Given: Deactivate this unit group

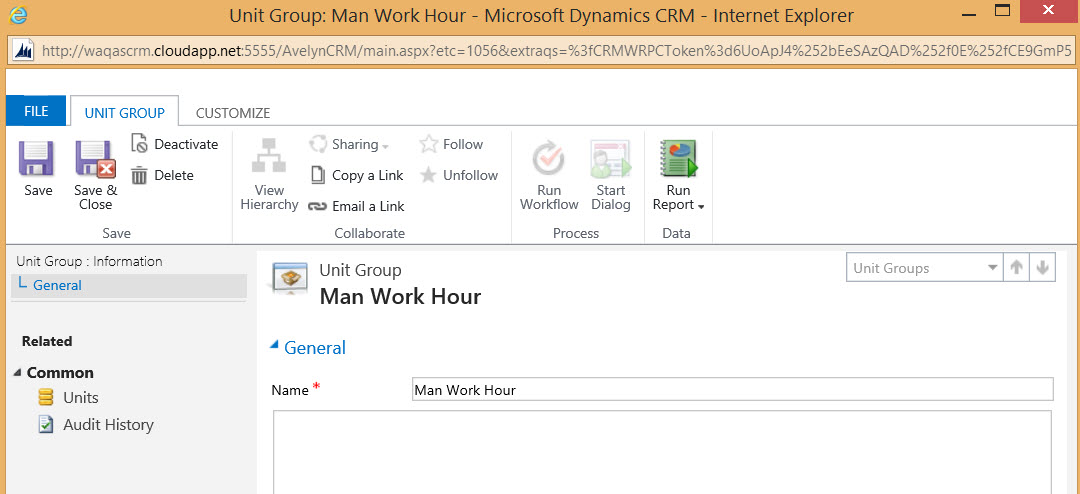Looking at the screenshot, I should click(x=175, y=144).
